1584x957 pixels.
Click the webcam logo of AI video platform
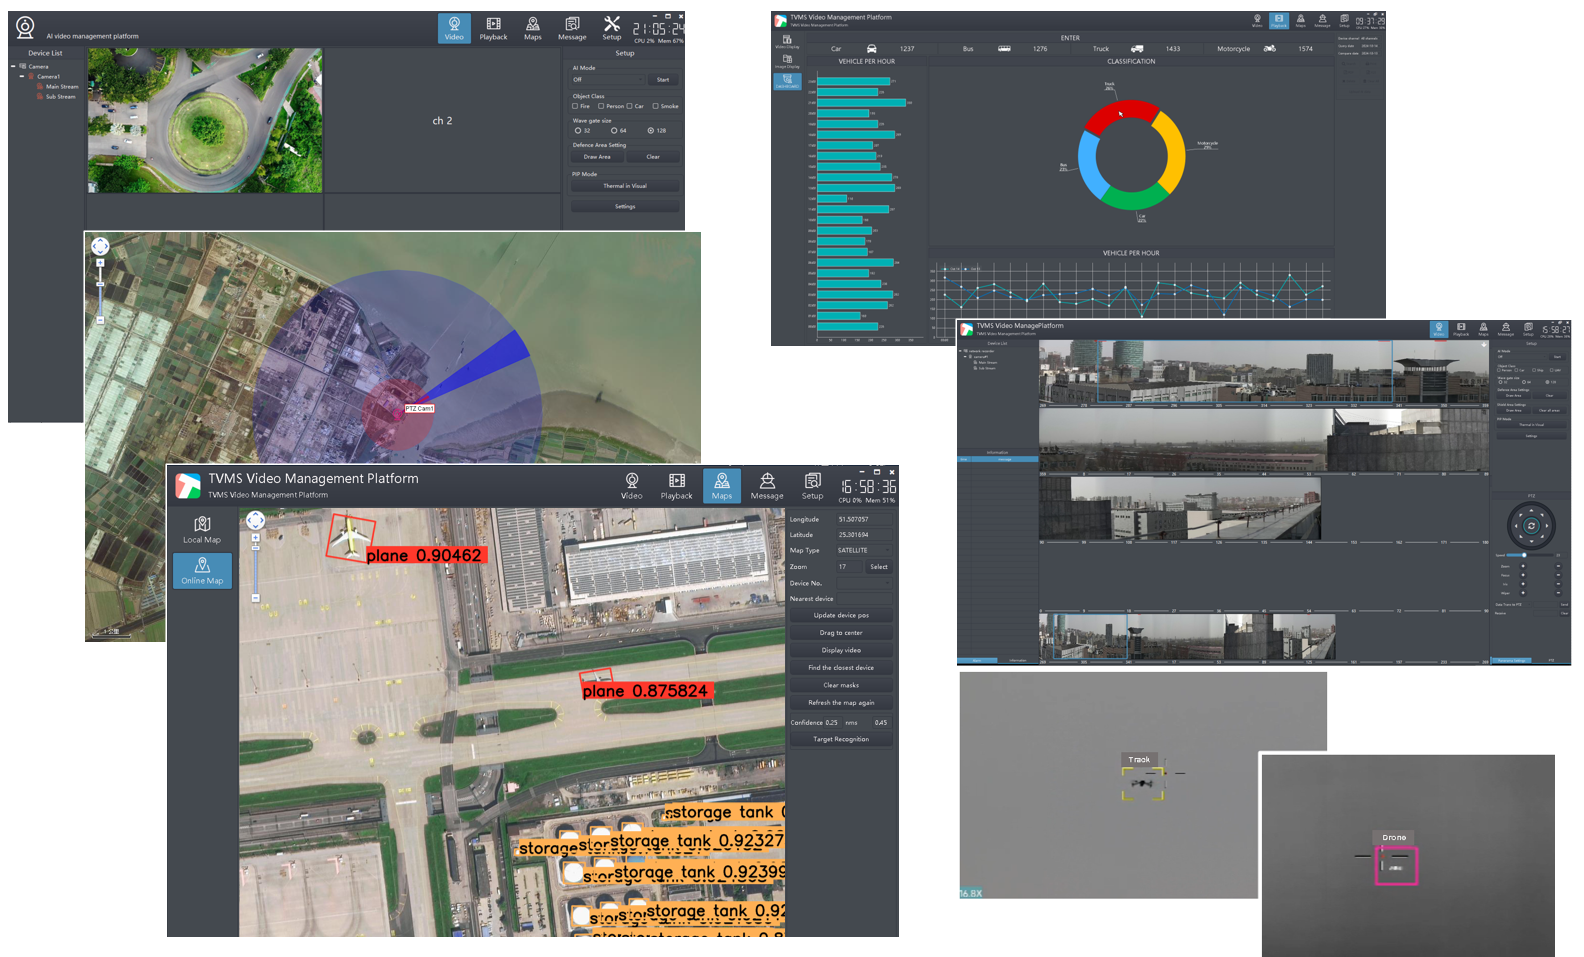25,28
